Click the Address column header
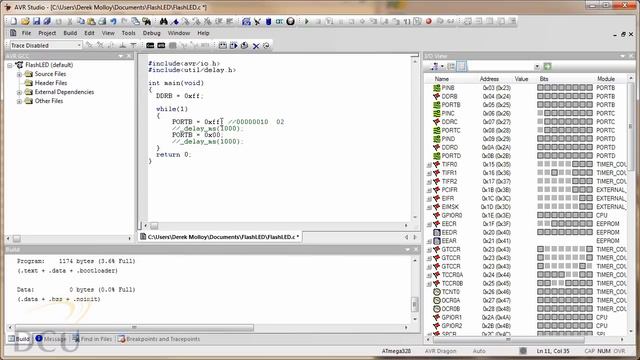 (489, 79)
